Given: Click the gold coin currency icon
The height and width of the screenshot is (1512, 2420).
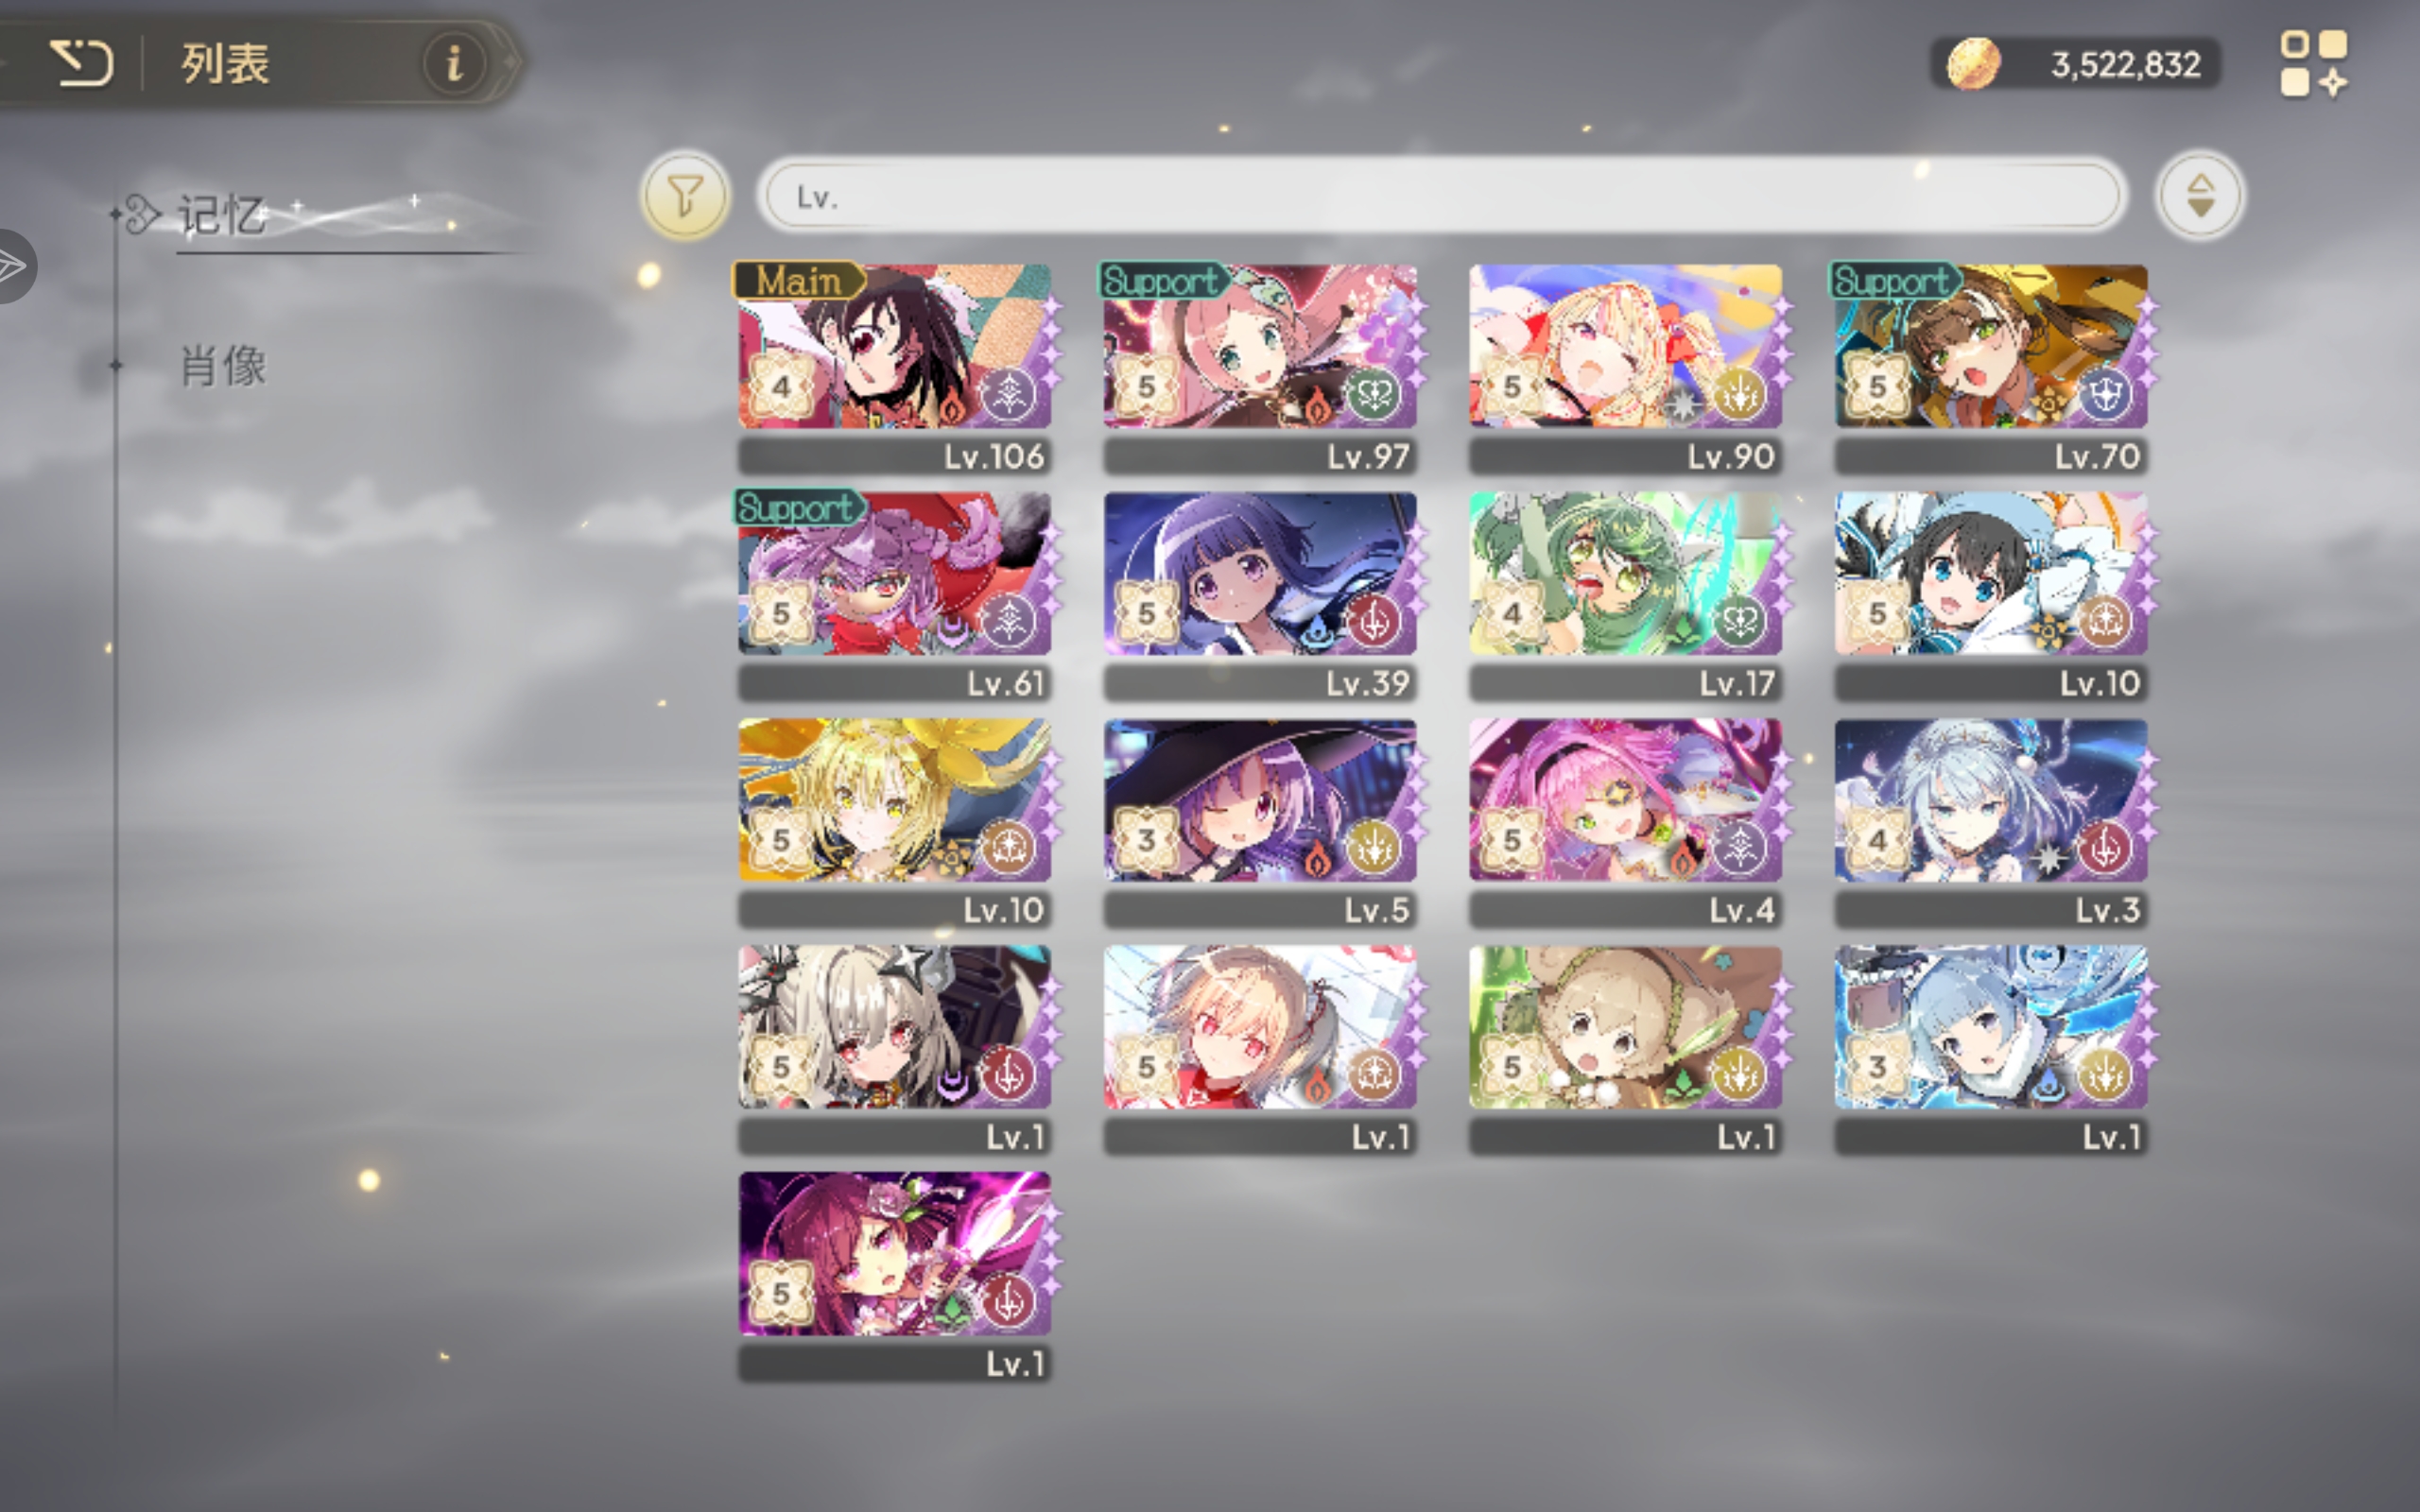Looking at the screenshot, I should (1973, 64).
